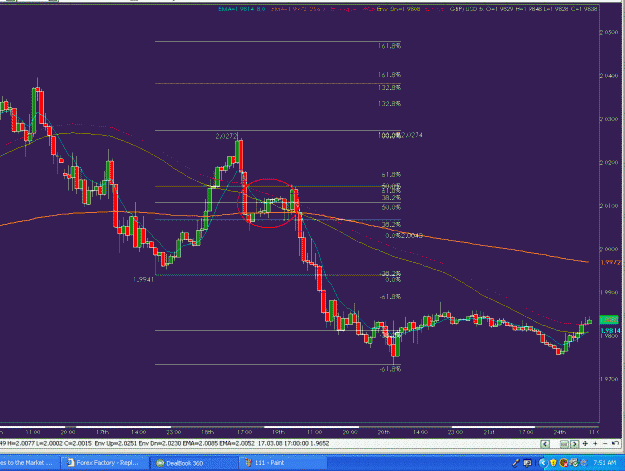Open the 'to the Market' taskbar window
Image resolution: width=625 pixels, height=471 pixels.
point(28,463)
